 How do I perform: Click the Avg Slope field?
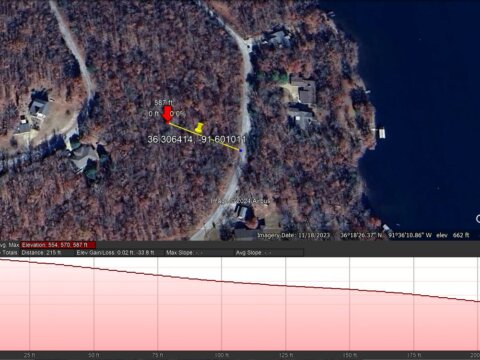pyautogui.click(x=253, y=253)
